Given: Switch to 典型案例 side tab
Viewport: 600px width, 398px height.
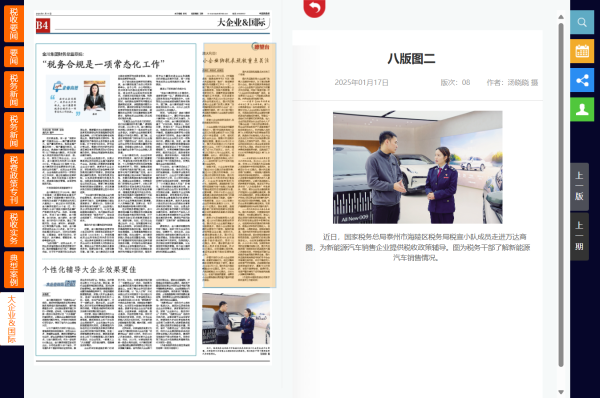Looking at the screenshot, I should pos(14,269).
